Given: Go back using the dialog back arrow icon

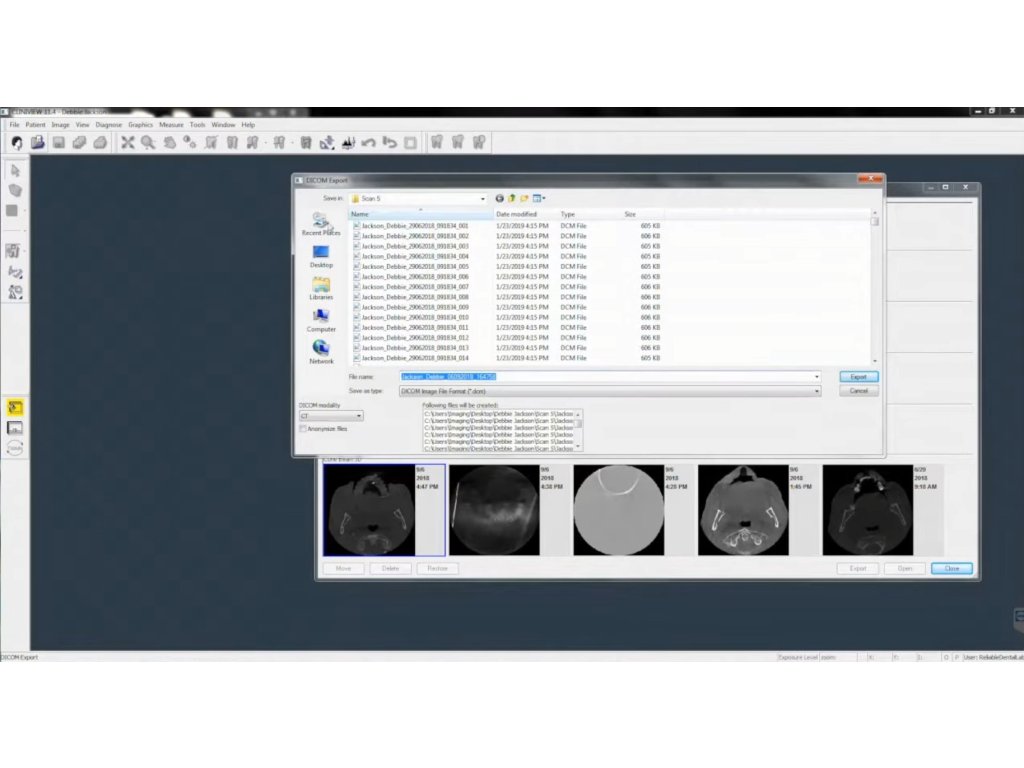Looking at the screenshot, I should click(500, 199).
